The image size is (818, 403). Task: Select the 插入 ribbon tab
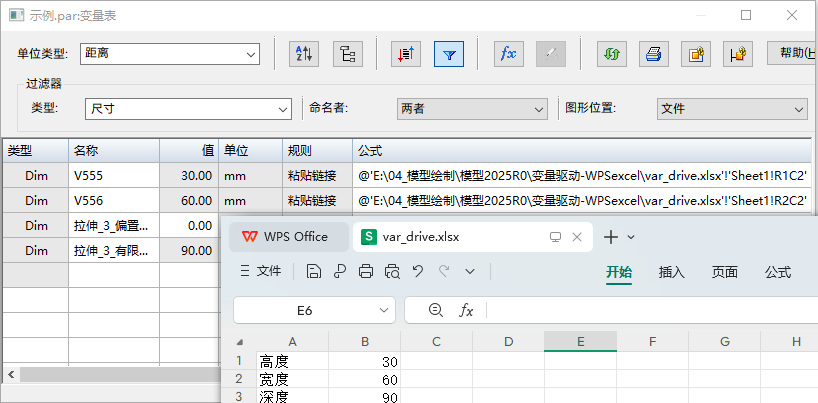click(671, 272)
